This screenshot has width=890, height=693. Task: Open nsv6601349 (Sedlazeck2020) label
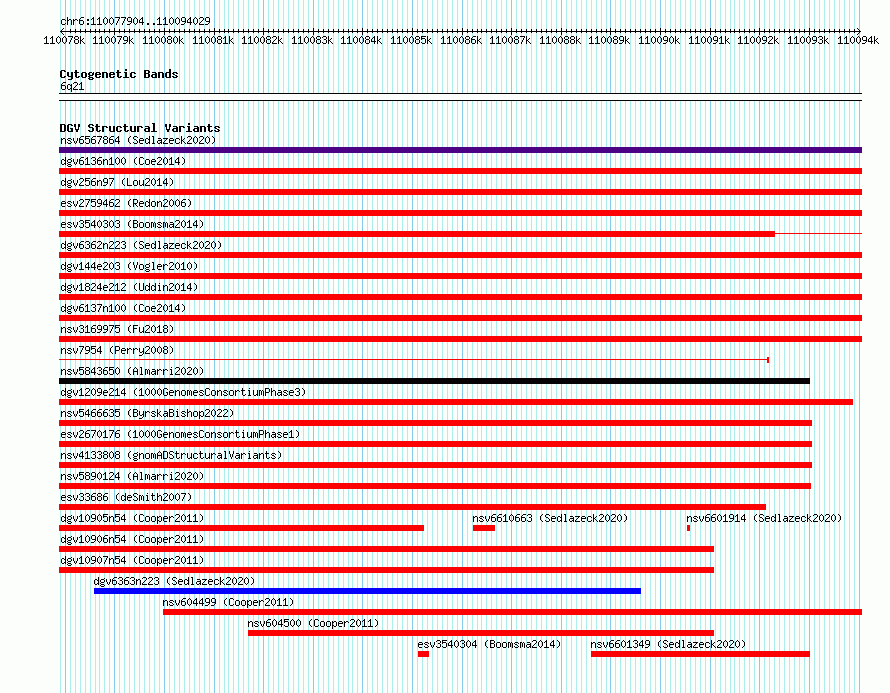click(668, 644)
